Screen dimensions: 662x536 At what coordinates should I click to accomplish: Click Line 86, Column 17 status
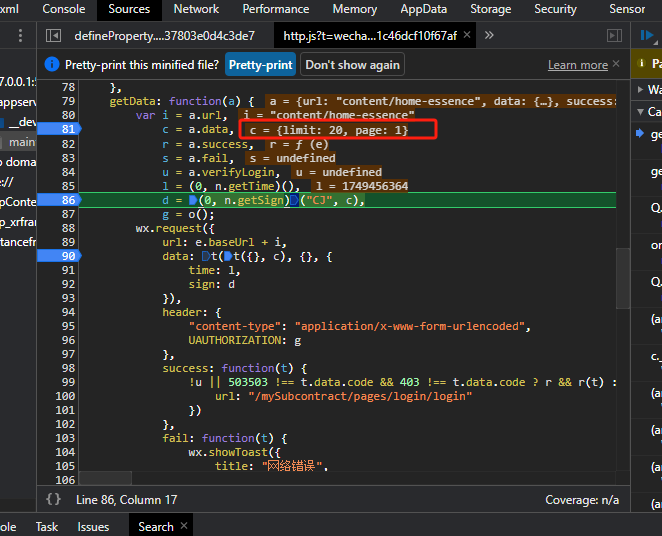point(126,500)
